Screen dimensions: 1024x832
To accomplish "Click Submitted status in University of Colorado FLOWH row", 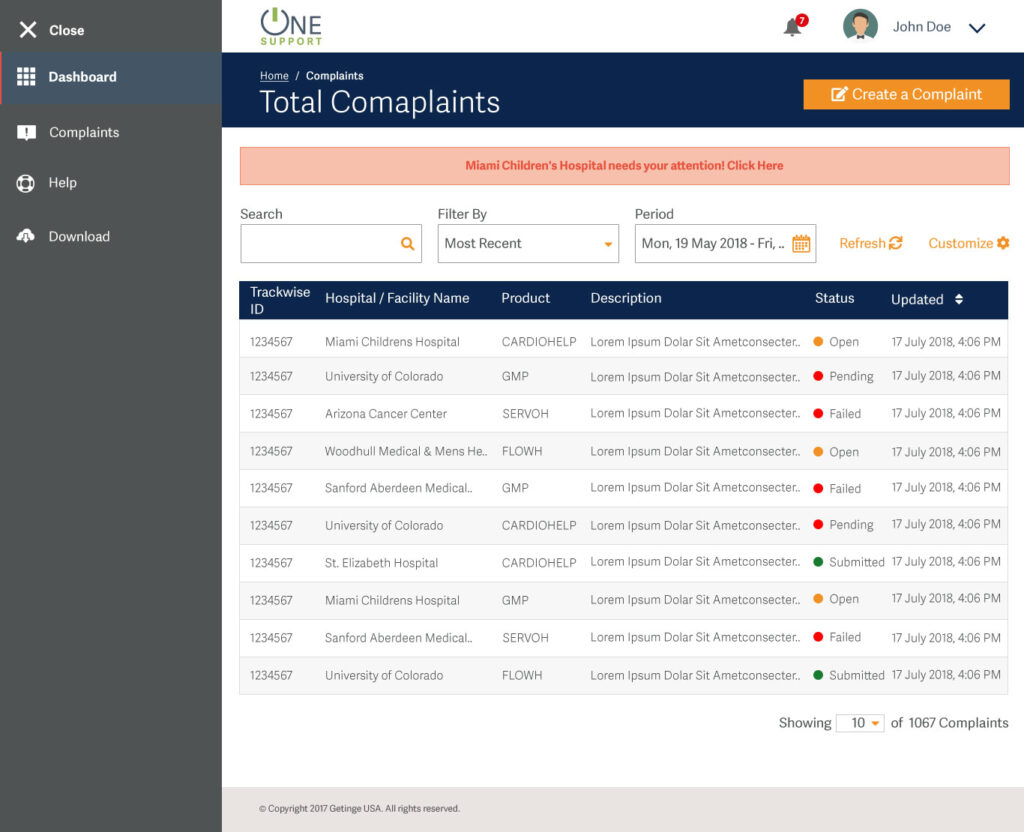I will point(856,675).
